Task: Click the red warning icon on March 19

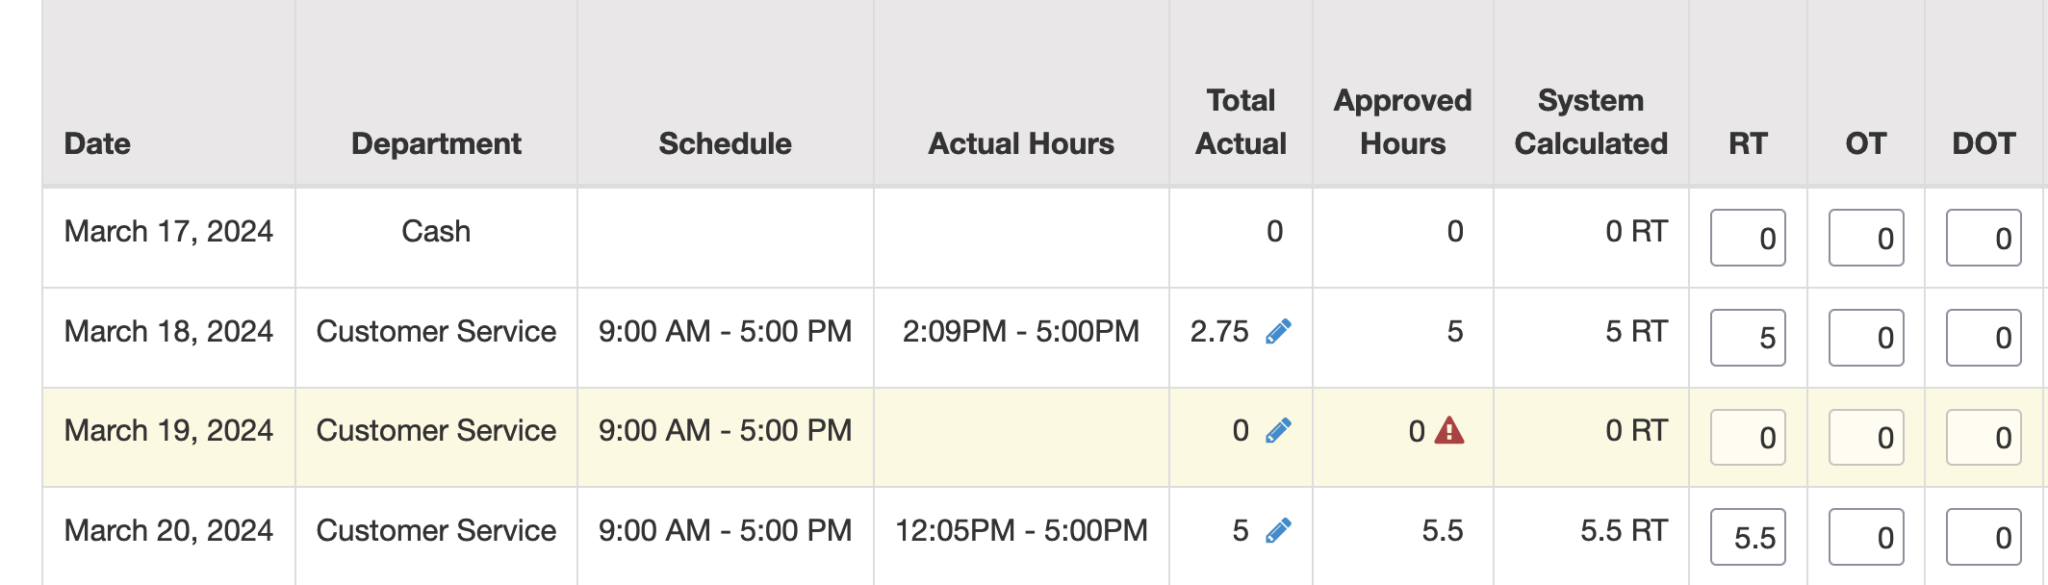Action: point(1449,431)
